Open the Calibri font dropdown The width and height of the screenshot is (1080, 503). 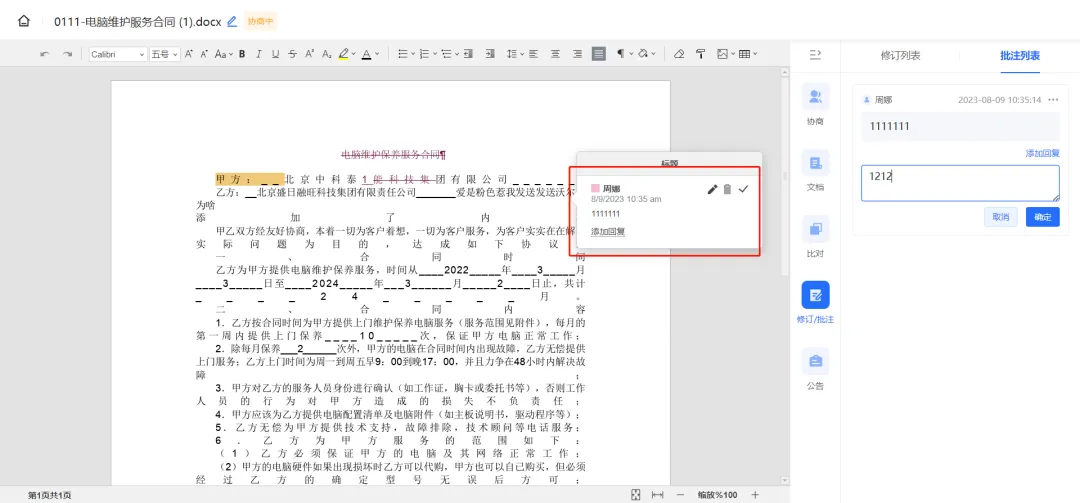click(118, 54)
